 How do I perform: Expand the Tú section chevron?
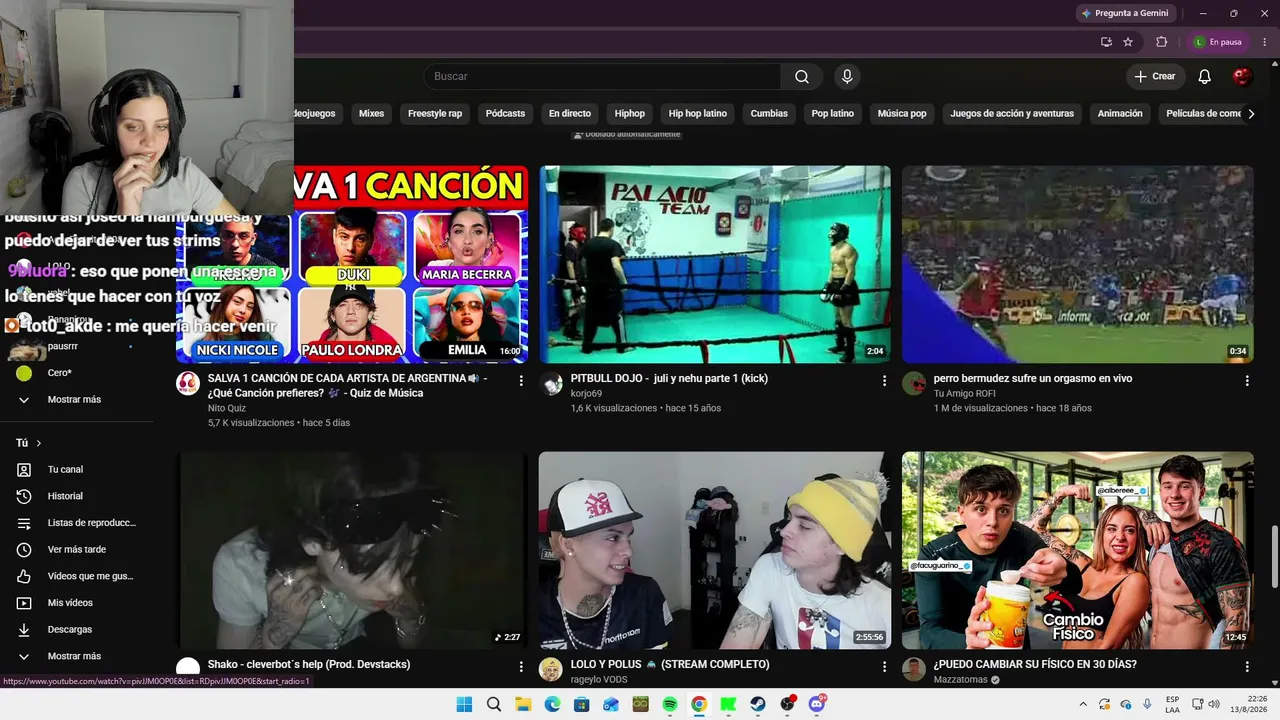pos(39,443)
